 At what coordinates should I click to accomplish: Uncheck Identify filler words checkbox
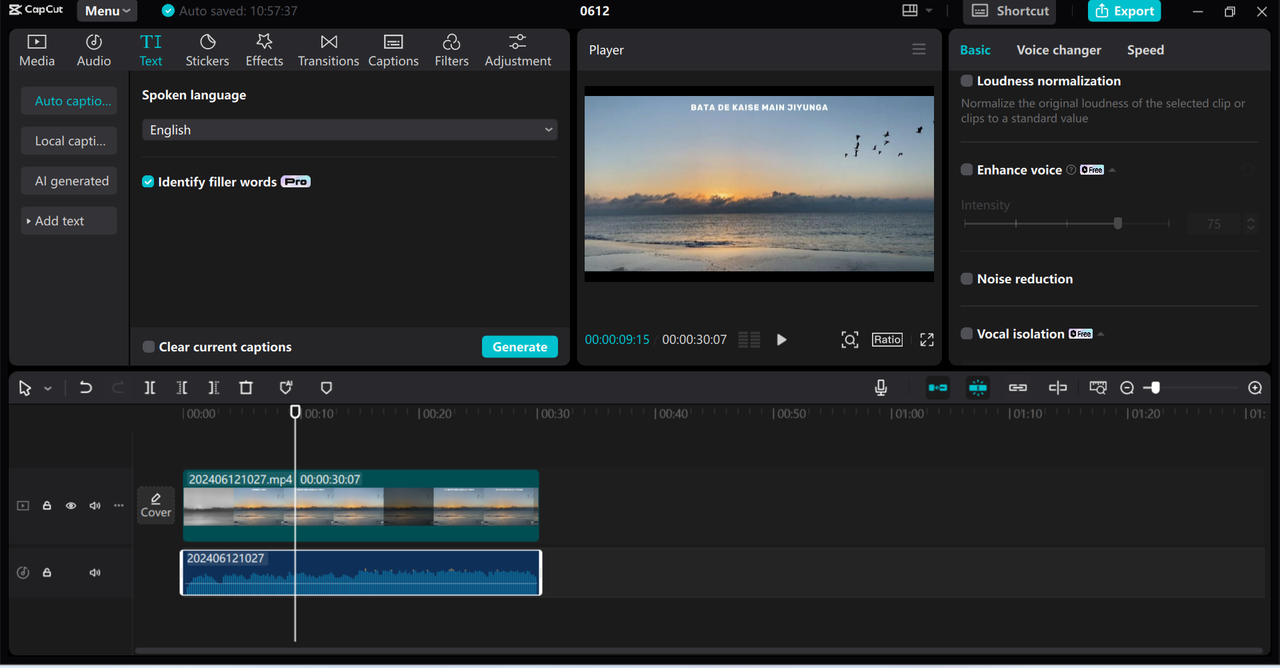point(148,182)
